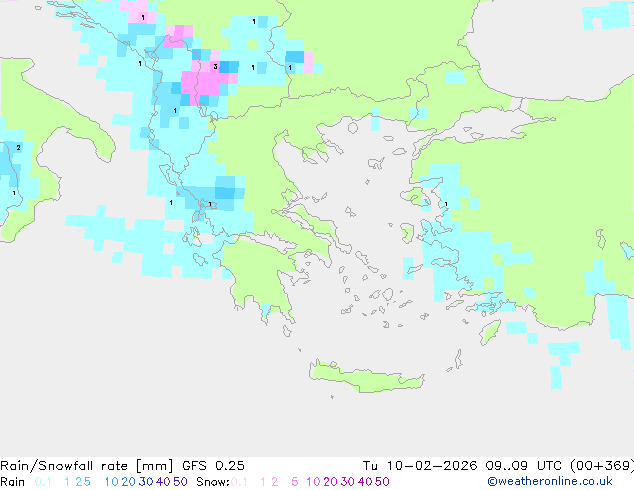Image resolution: width=634 pixels, height=490 pixels.
Task: Select the Snow legend value 20
Action: coord(330,482)
